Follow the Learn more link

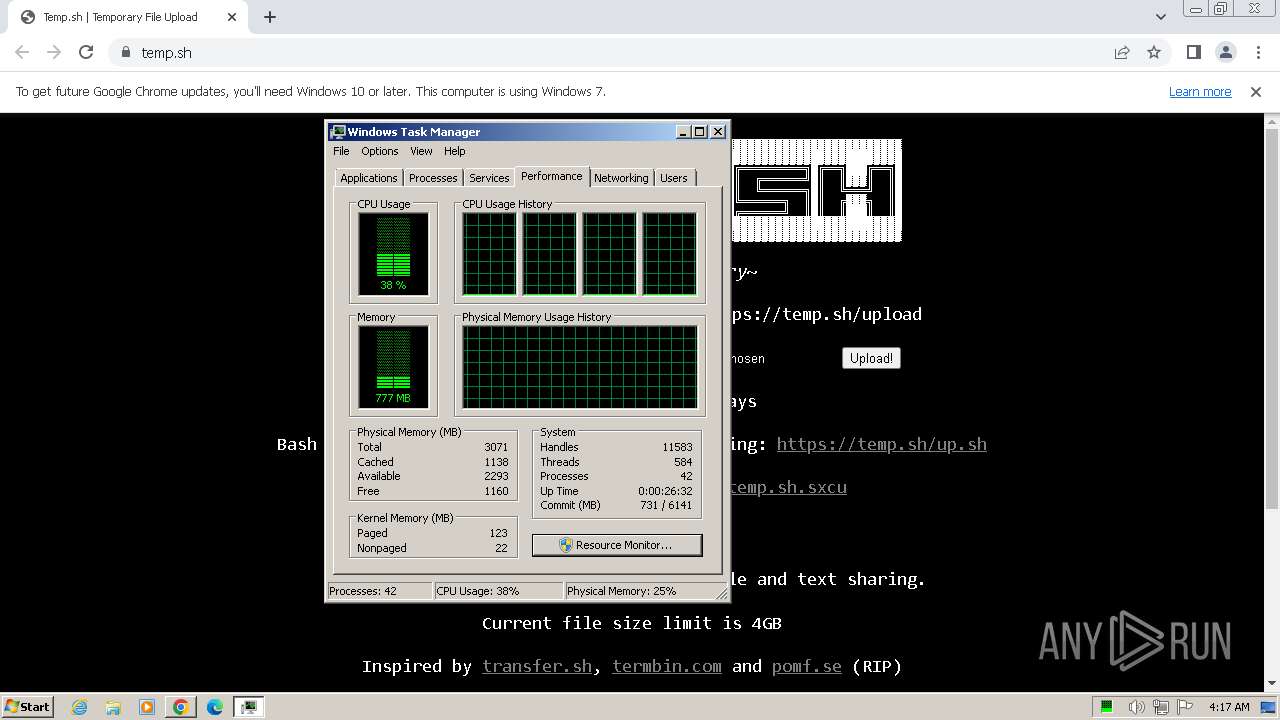coord(1200,91)
